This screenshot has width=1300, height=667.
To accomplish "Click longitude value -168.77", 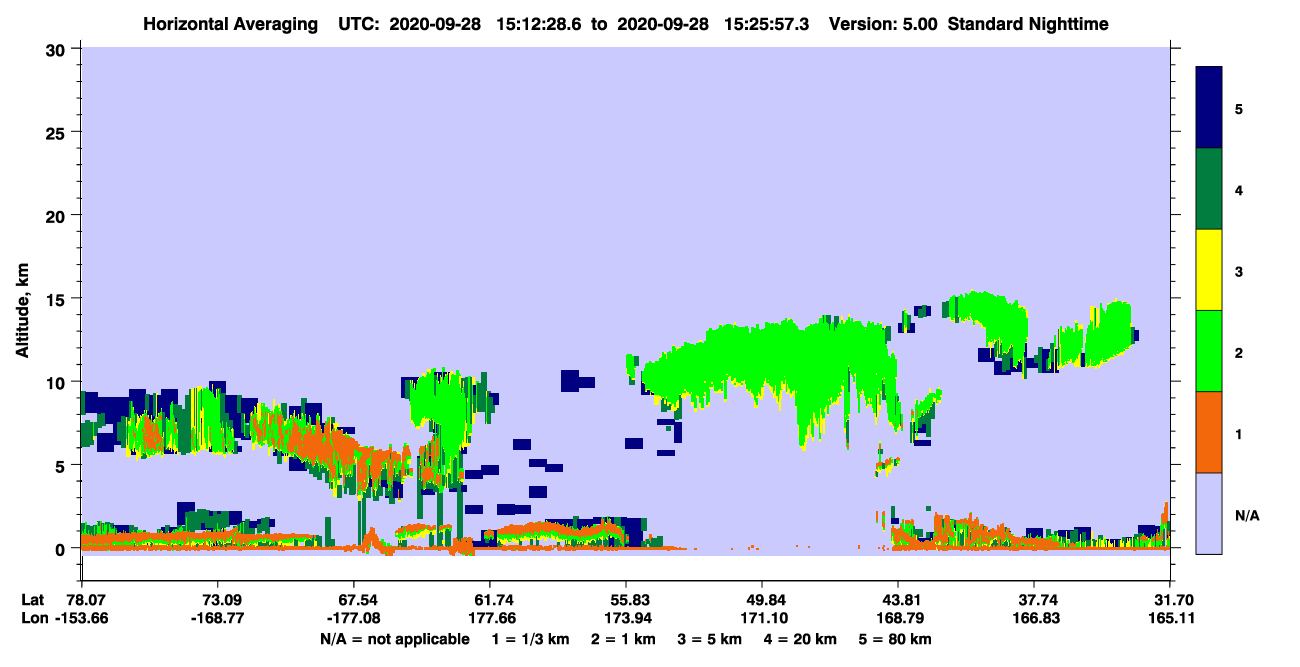I will click(217, 618).
